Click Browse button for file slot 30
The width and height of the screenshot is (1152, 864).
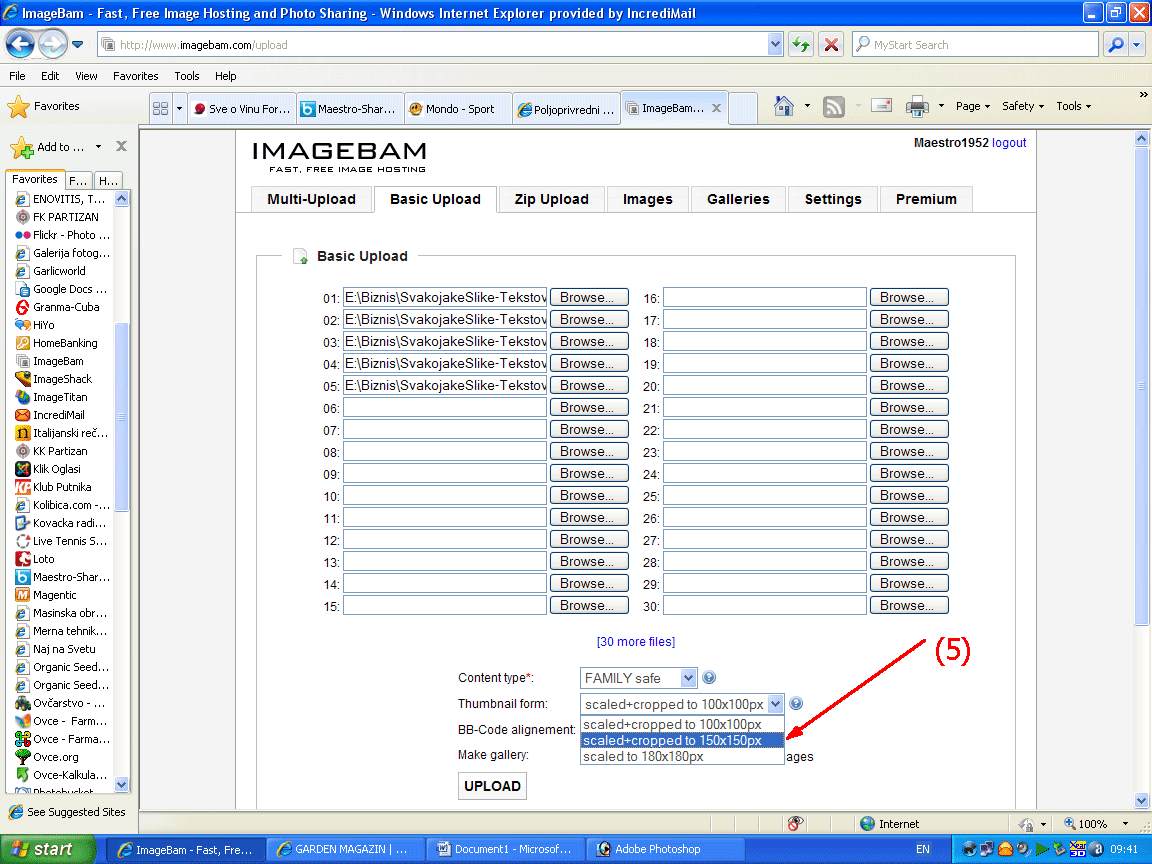click(910, 605)
